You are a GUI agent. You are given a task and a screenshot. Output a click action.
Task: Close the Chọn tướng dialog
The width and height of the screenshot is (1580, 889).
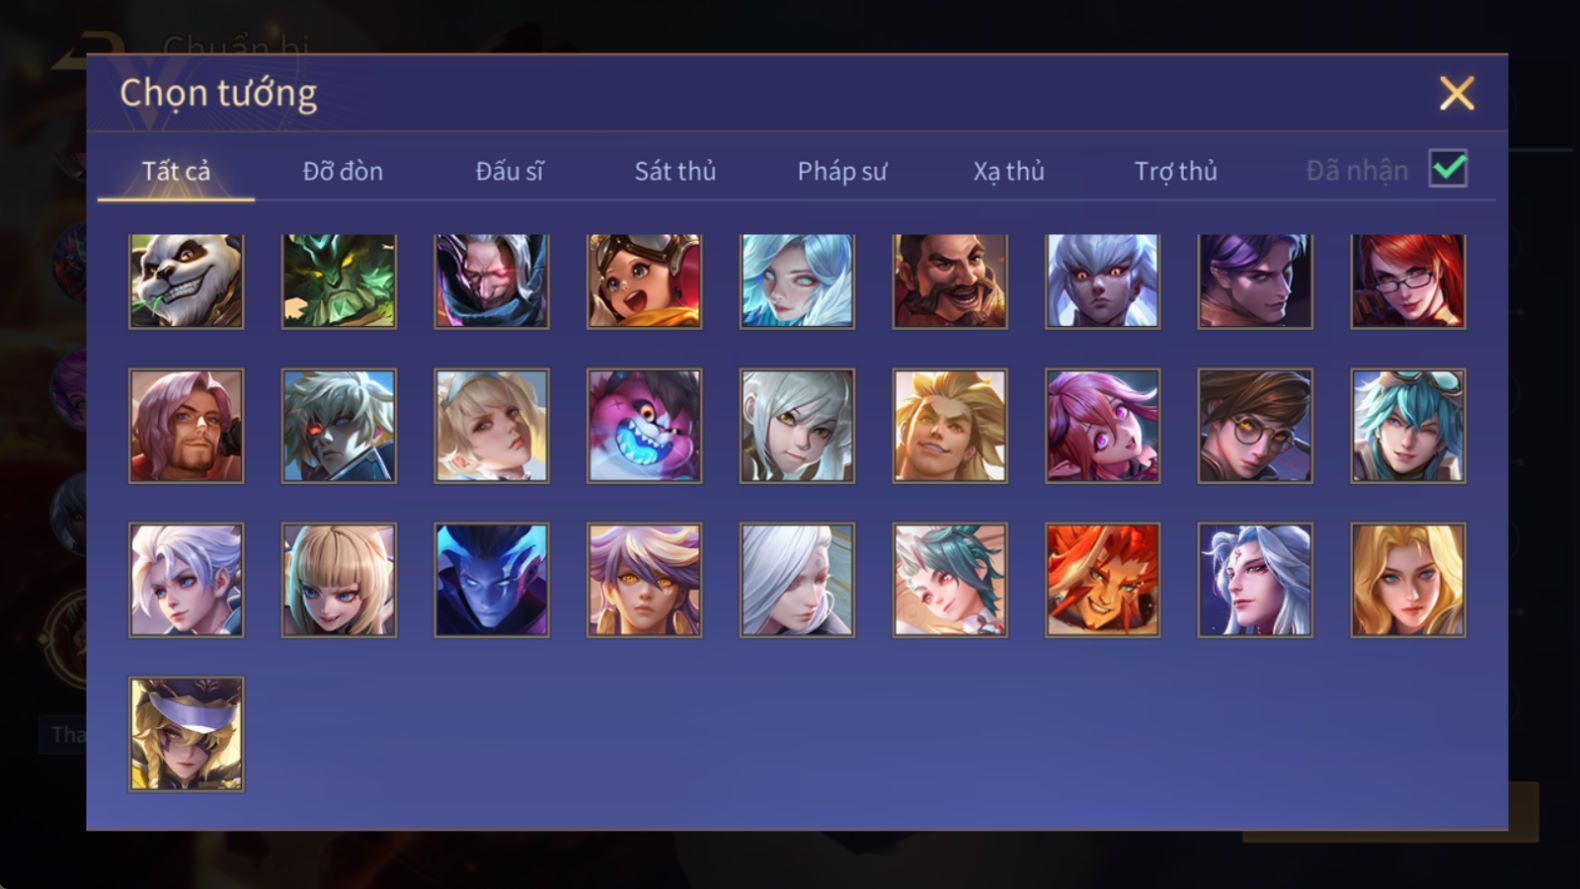point(1456,93)
